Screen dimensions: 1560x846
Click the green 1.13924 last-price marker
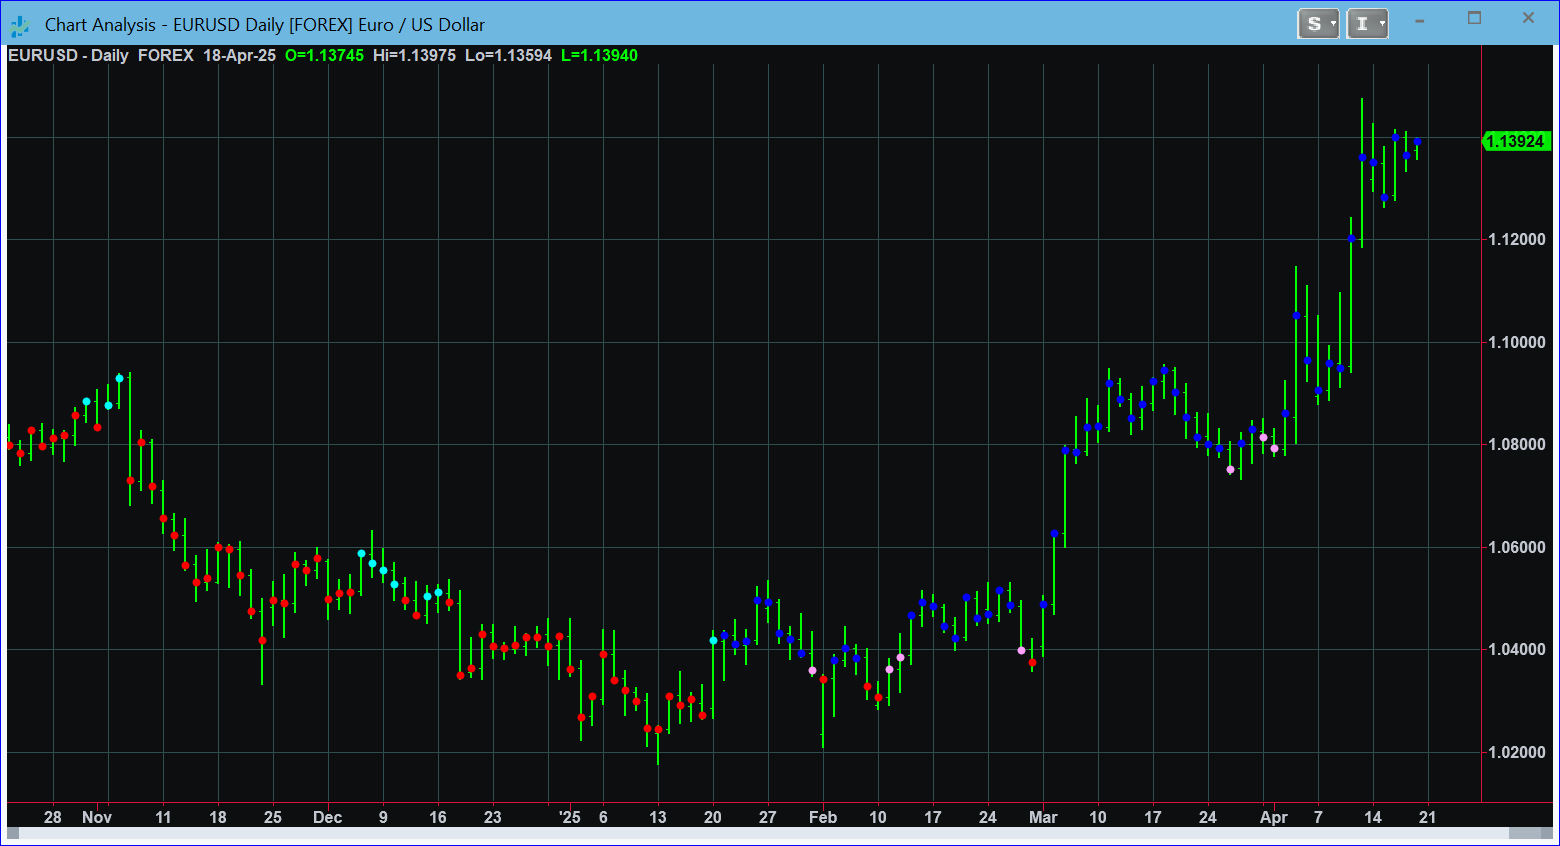(1516, 141)
